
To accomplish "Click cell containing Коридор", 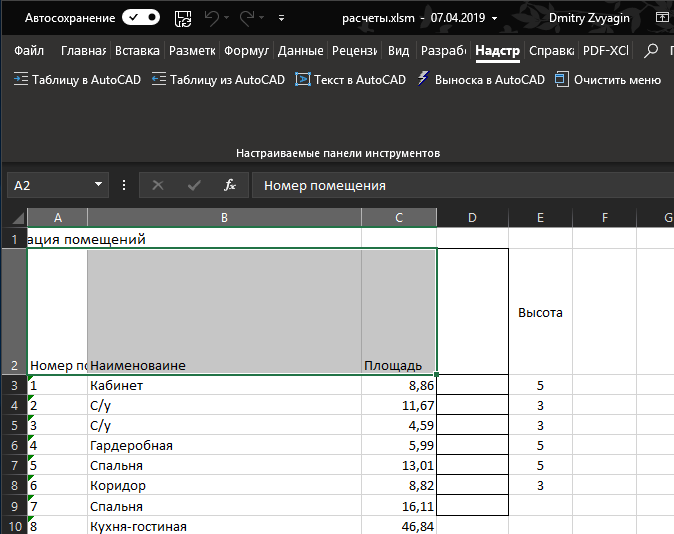I will coord(224,485).
